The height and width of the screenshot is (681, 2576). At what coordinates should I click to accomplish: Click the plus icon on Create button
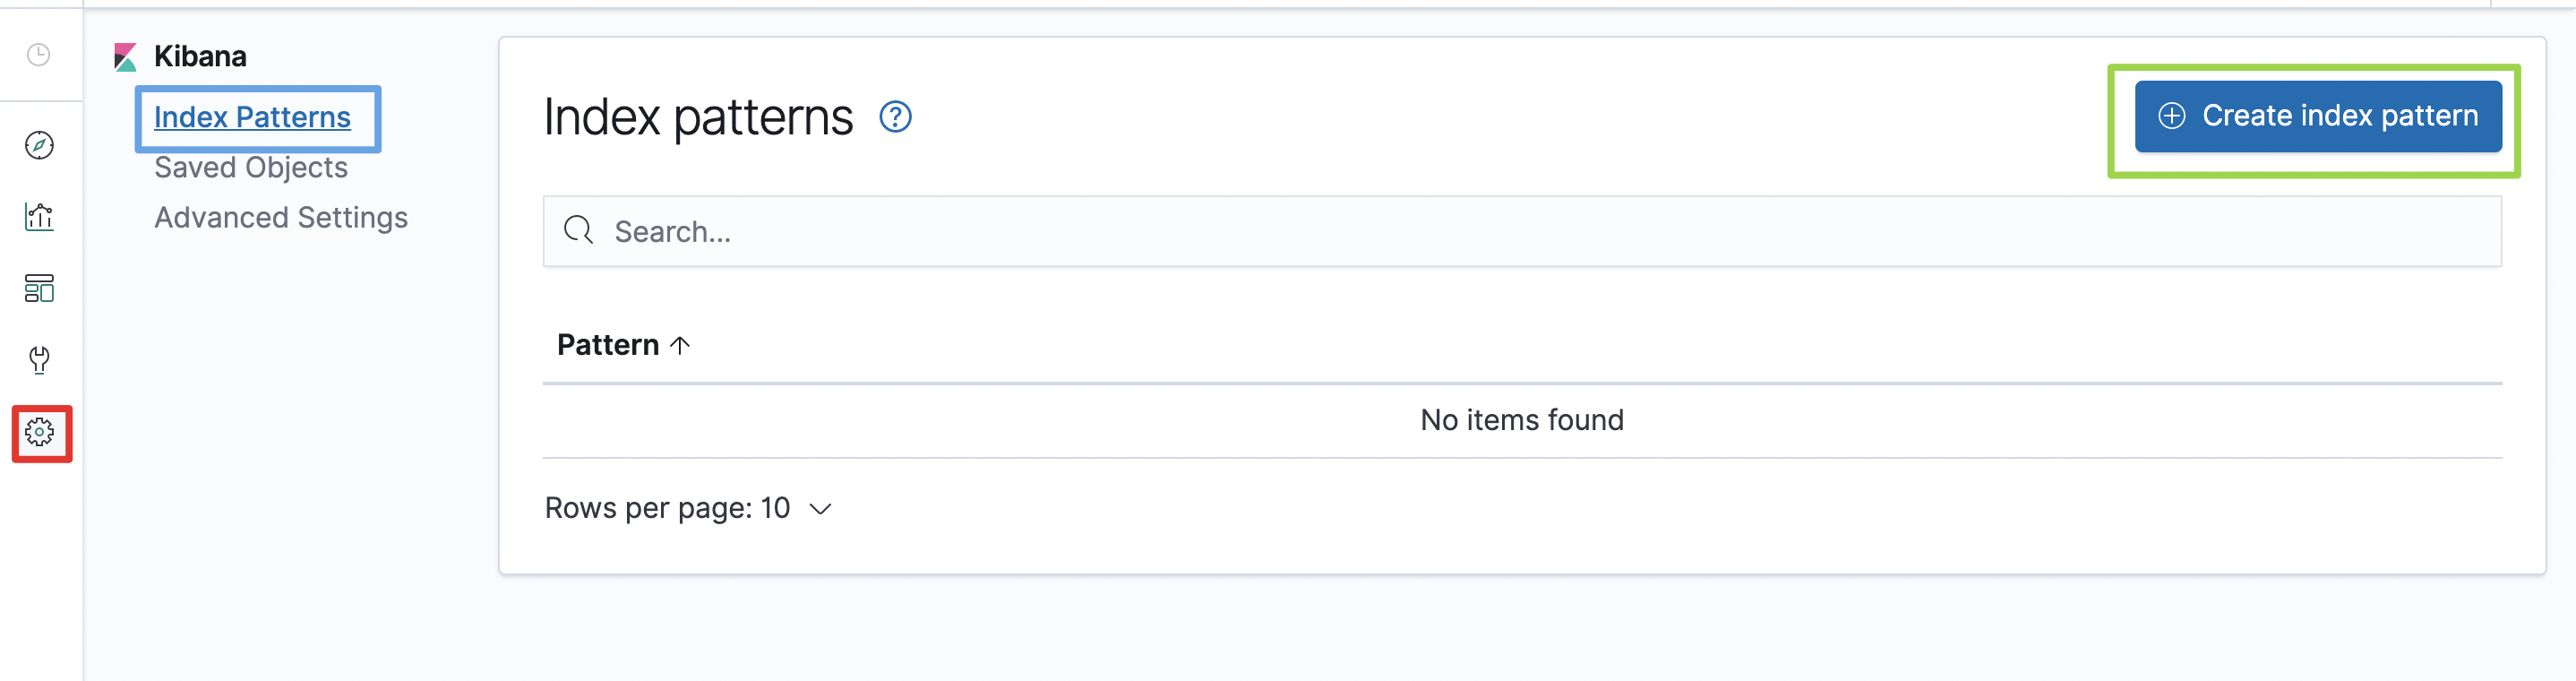(x=2171, y=116)
